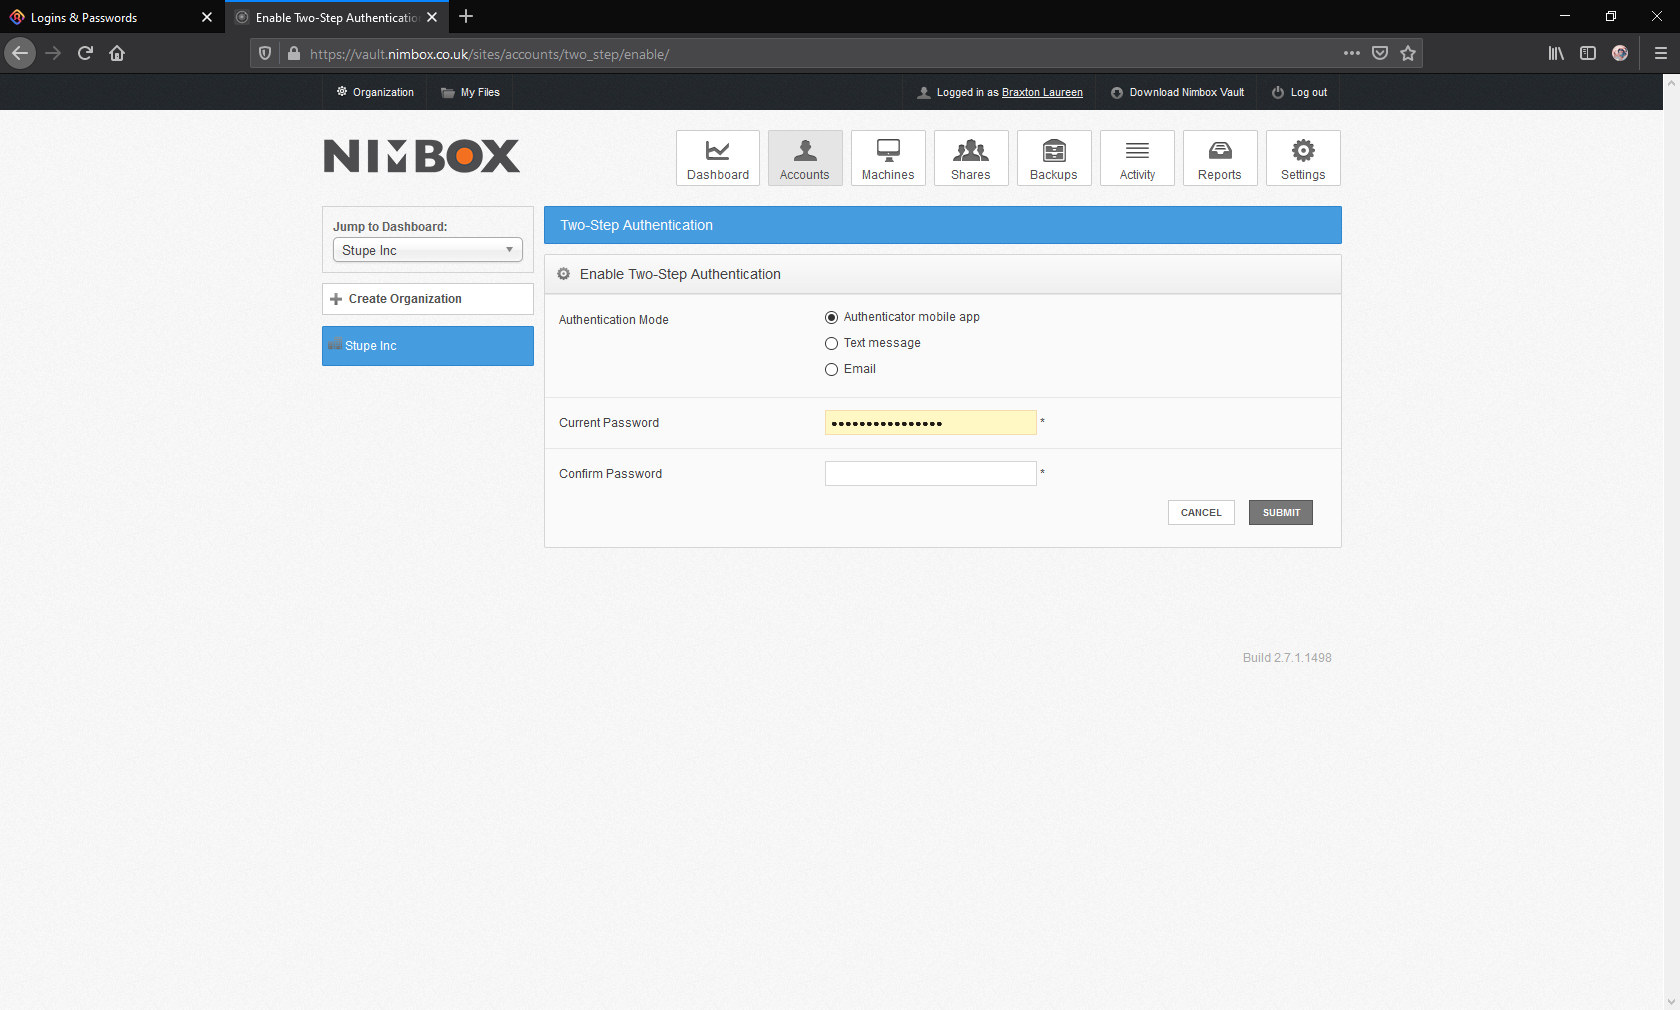Open the Settings section

click(1303, 158)
